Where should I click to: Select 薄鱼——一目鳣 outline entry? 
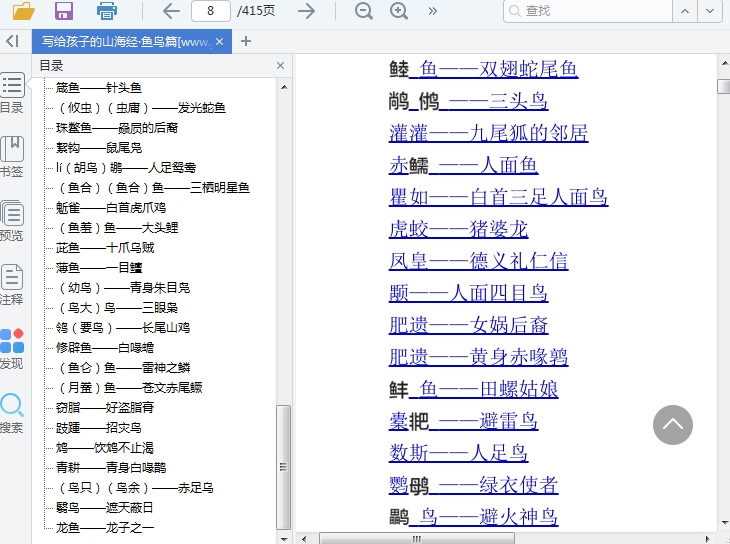pyautogui.click(x=99, y=268)
